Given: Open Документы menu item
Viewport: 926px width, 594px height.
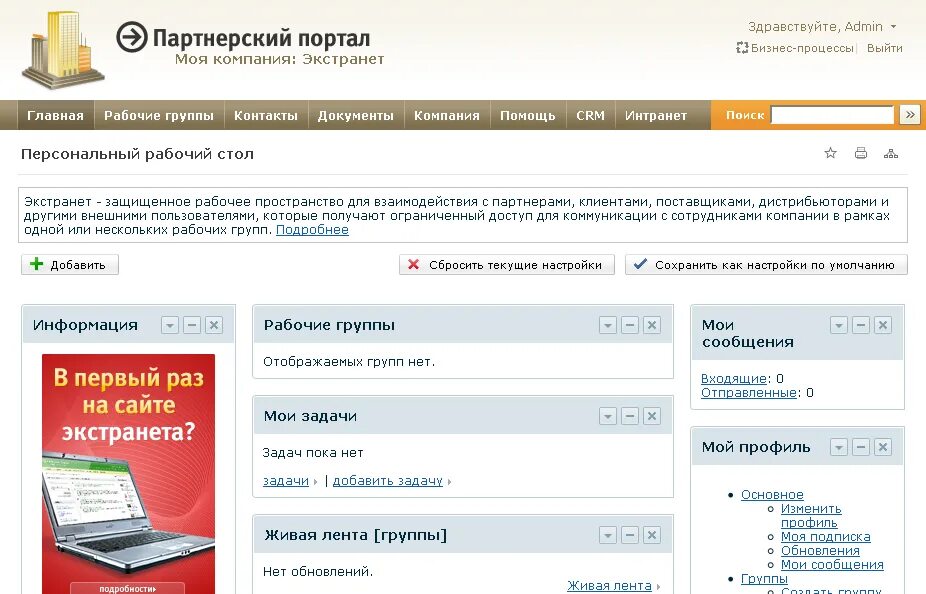Looking at the screenshot, I should (x=356, y=115).
